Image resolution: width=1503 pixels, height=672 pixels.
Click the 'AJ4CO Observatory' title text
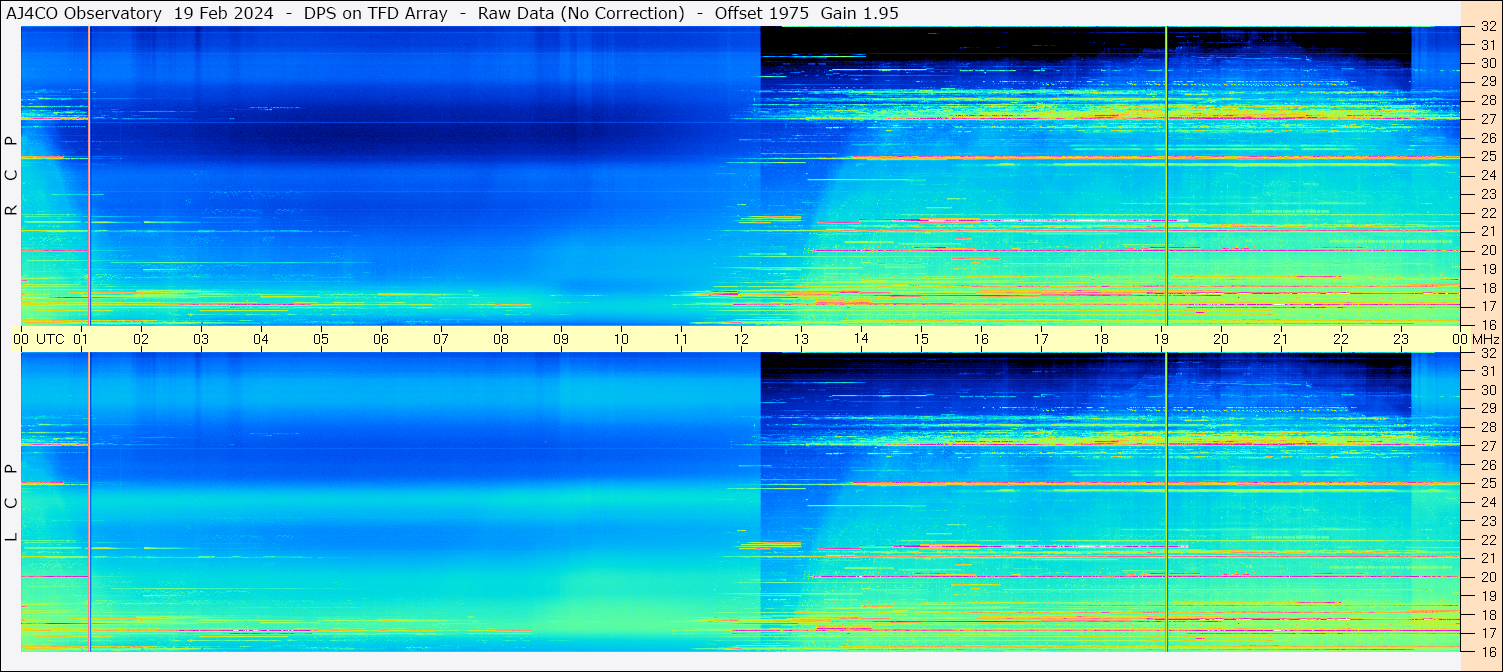click(x=85, y=13)
